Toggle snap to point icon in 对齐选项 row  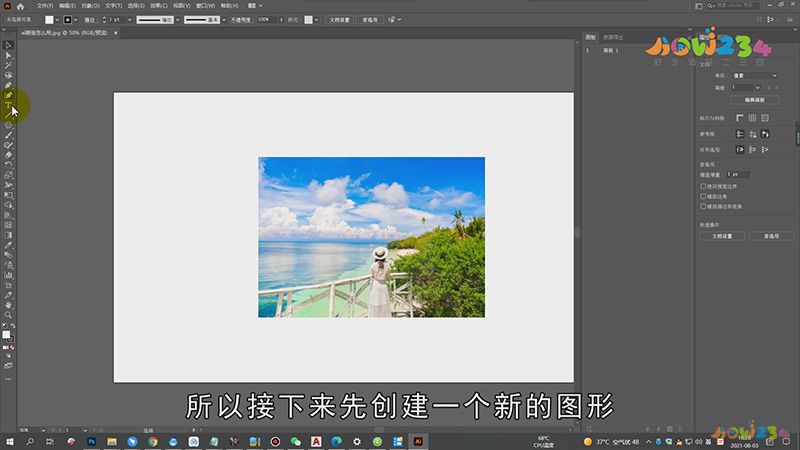click(740, 149)
